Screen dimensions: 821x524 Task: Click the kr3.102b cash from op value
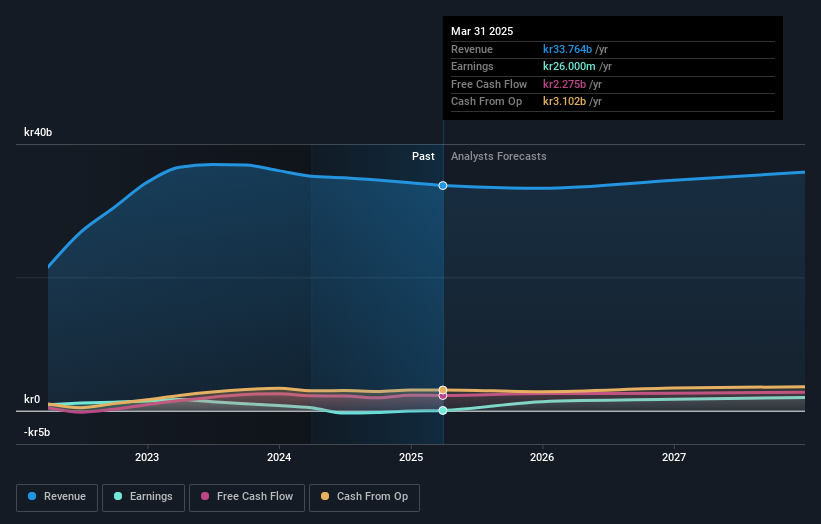click(564, 102)
